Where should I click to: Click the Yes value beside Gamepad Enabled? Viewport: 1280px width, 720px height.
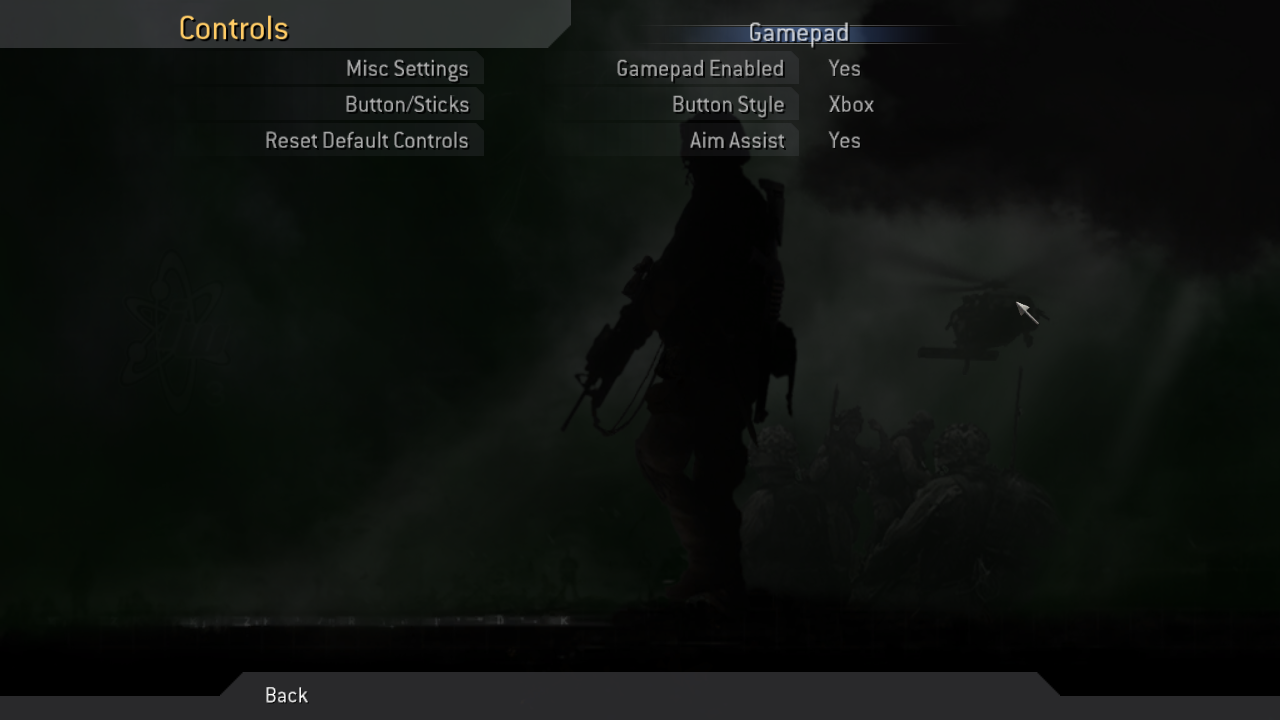pos(845,69)
